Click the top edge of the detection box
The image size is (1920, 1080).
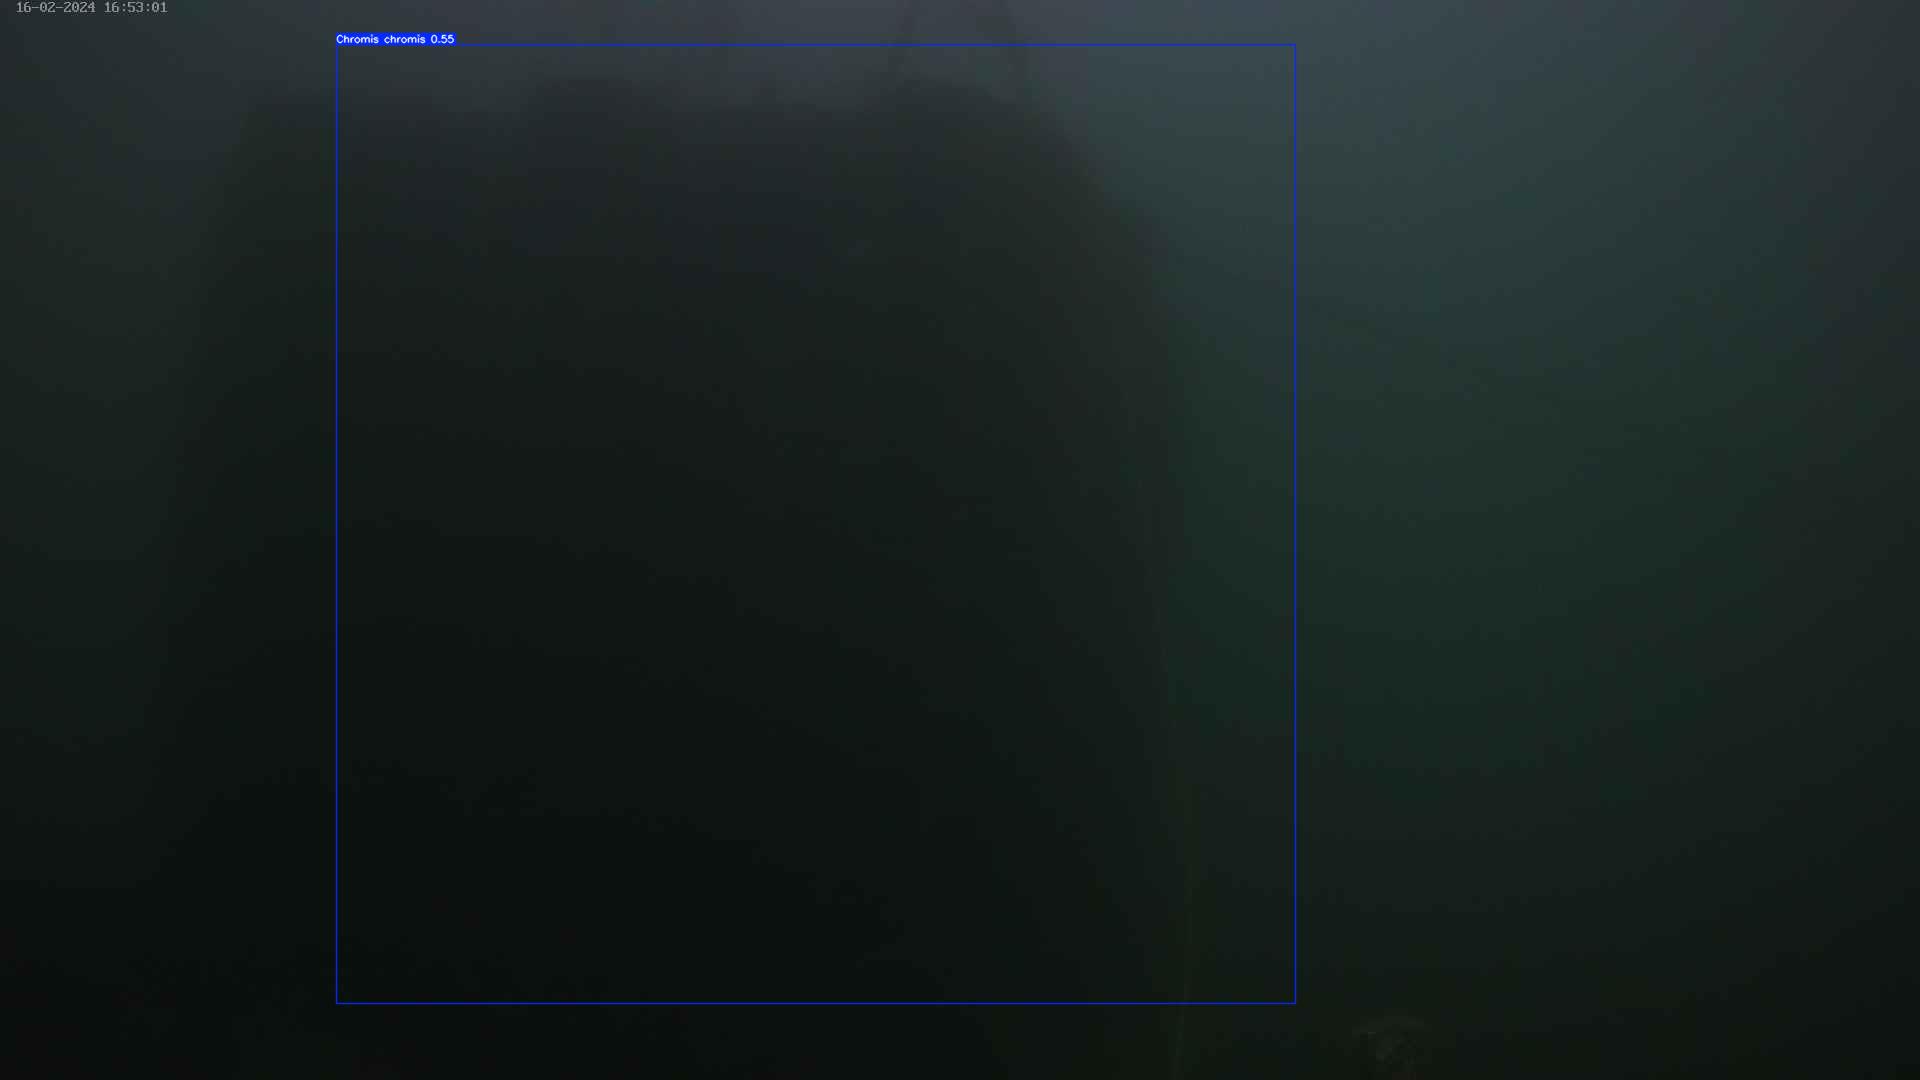816,45
